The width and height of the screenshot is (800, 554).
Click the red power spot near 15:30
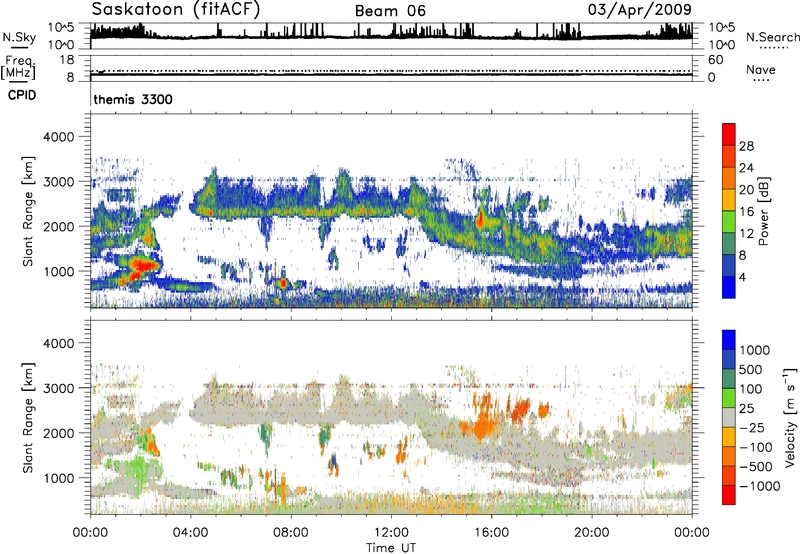(x=481, y=220)
